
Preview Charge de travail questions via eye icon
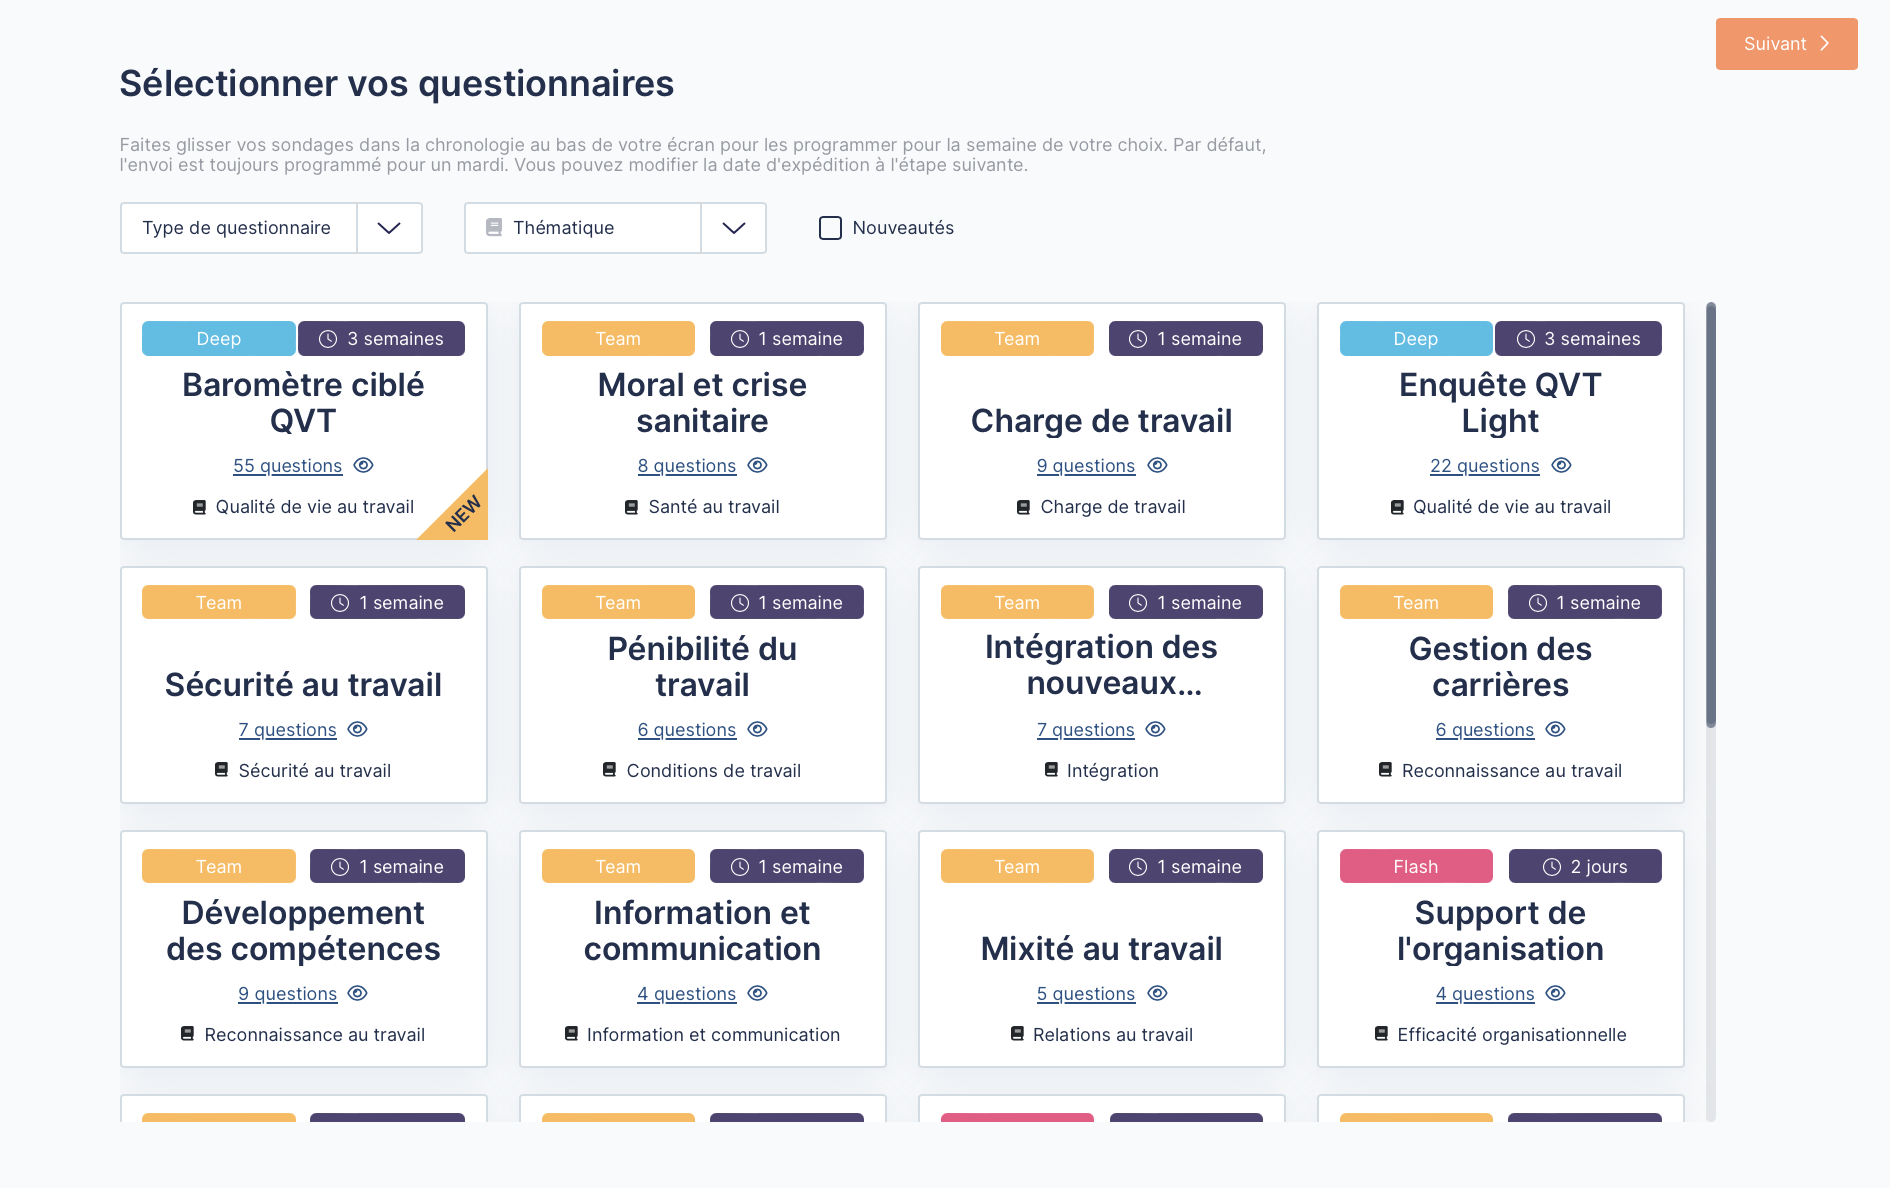(1158, 465)
